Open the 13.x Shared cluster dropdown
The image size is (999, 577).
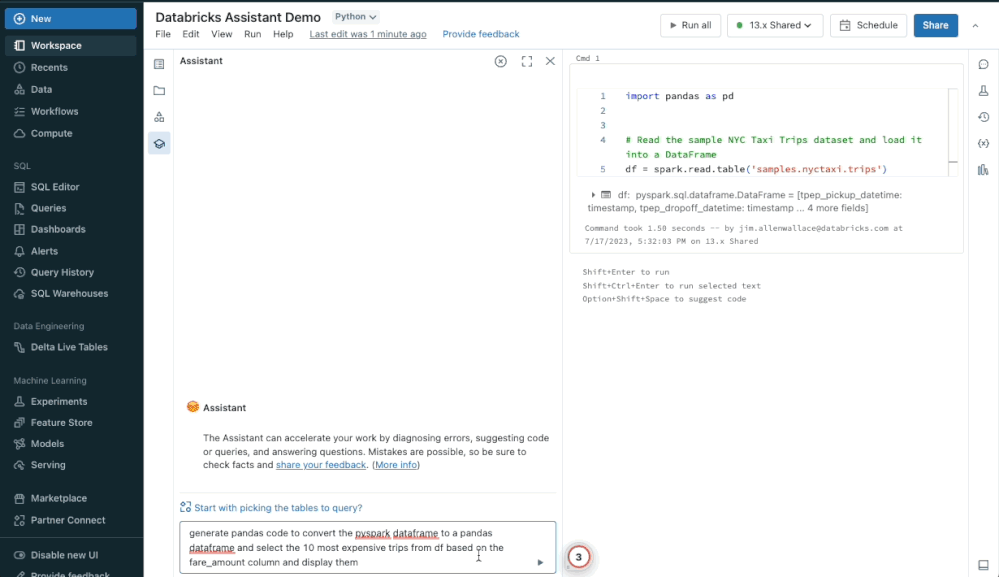coord(775,25)
